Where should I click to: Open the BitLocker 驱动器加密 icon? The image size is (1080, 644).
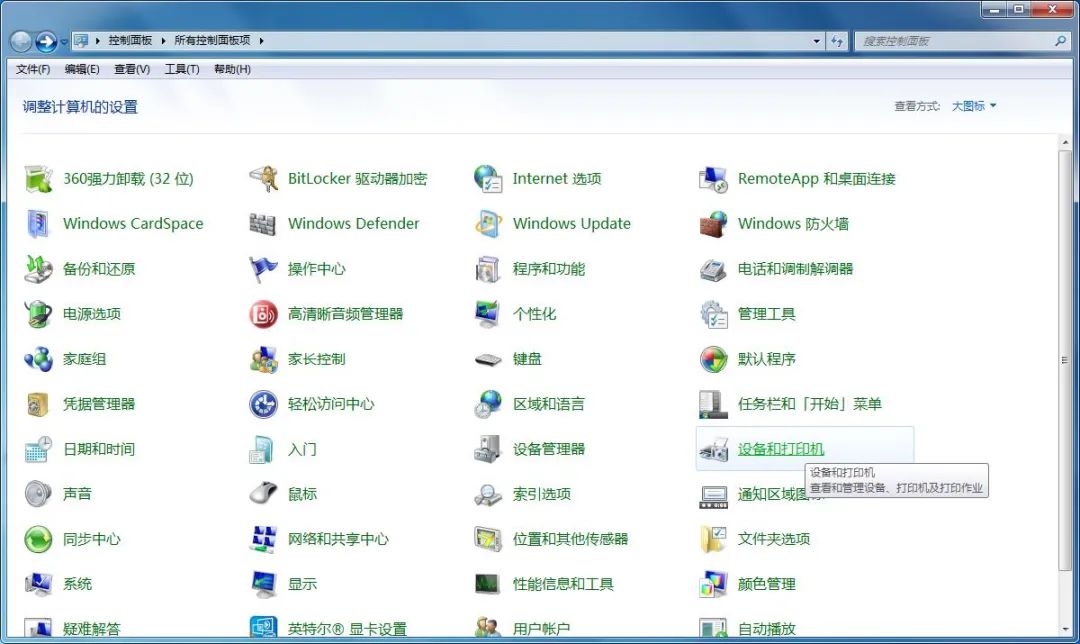(x=263, y=179)
